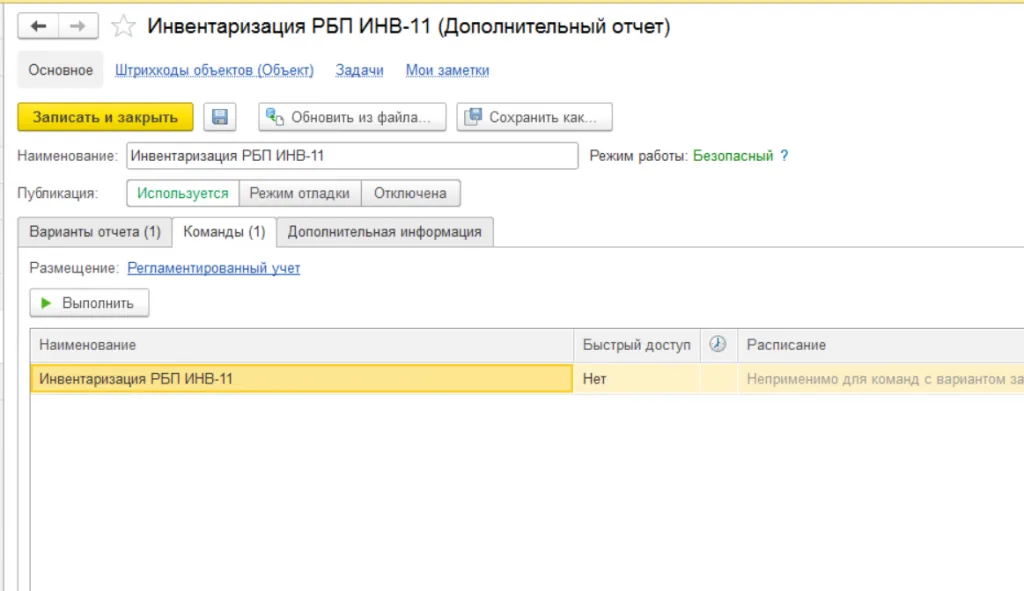Add to favorites with the star icon
Viewport: 1024px width, 591px height.
coord(123,26)
